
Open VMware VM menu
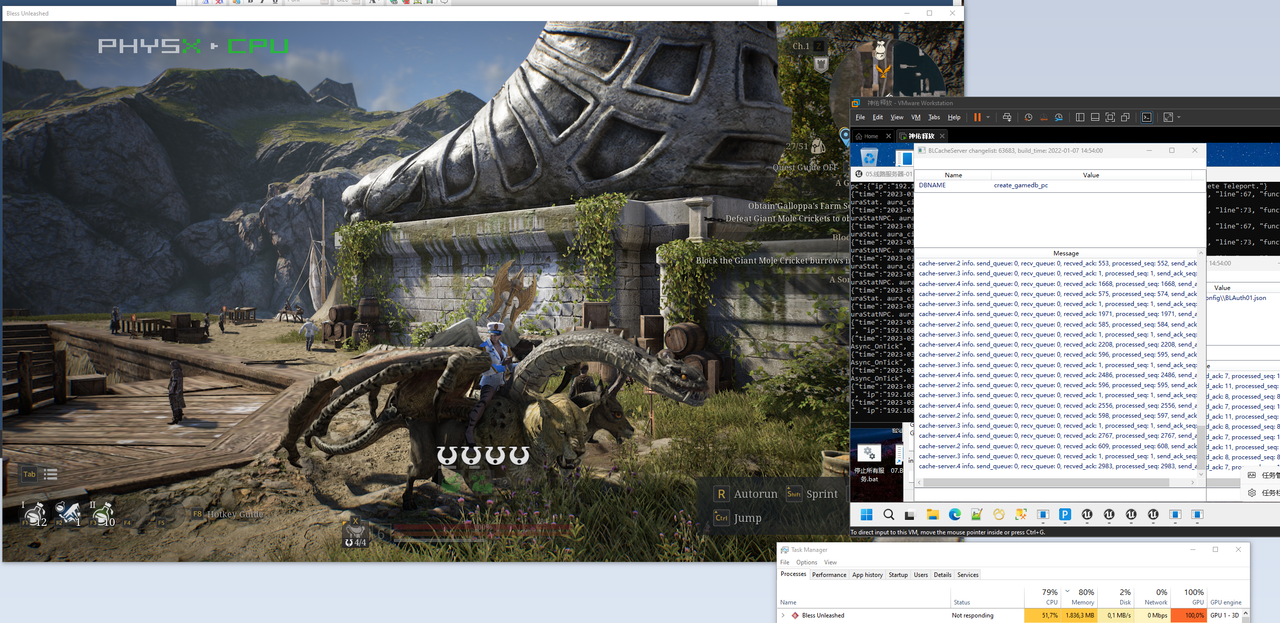click(x=916, y=117)
